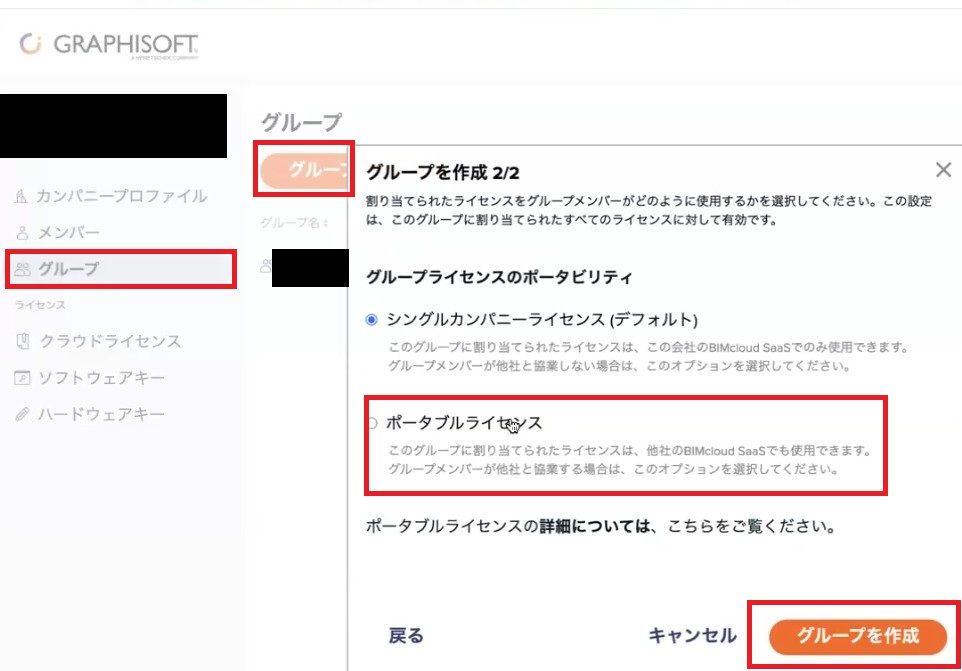Click the ライセンス section label in sidebar
This screenshot has height=671, width=962.
click(x=40, y=305)
